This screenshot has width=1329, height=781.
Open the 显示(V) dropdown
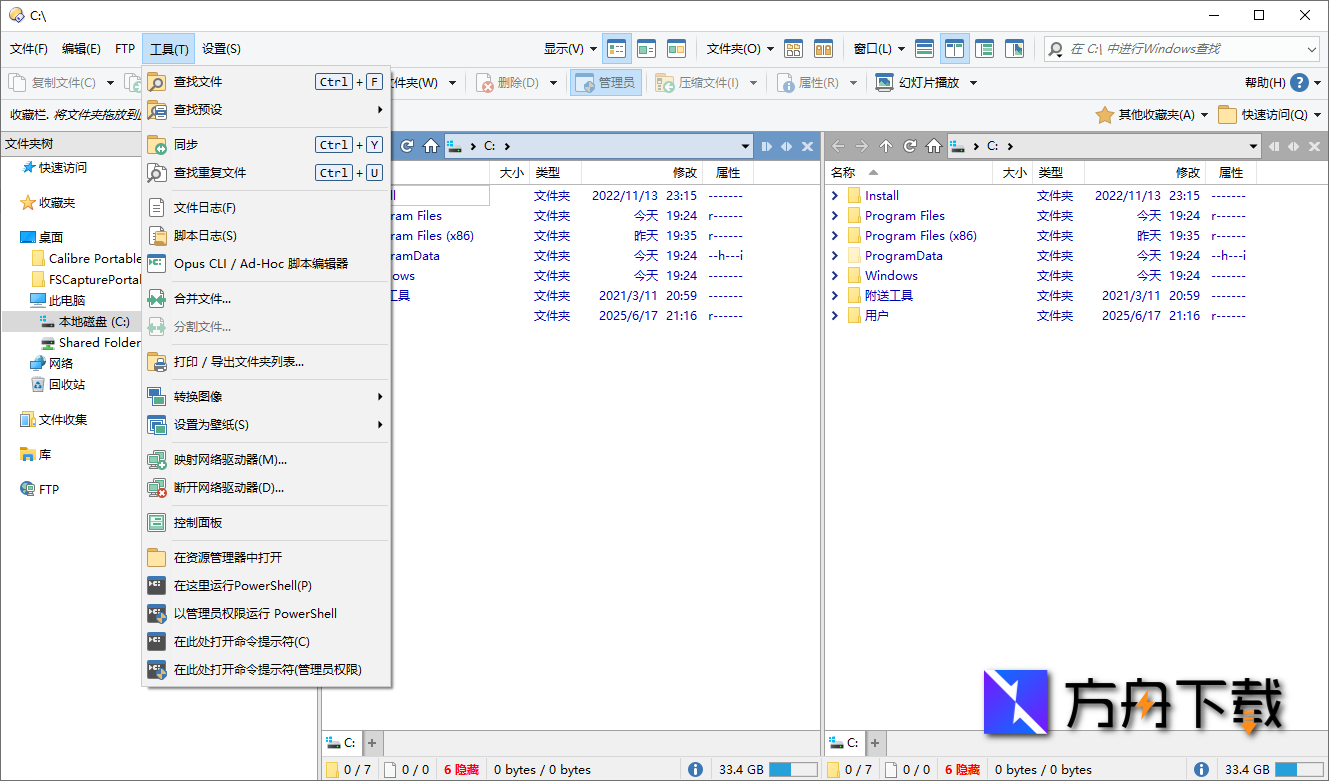pyautogui.click(x=568, y=48)
